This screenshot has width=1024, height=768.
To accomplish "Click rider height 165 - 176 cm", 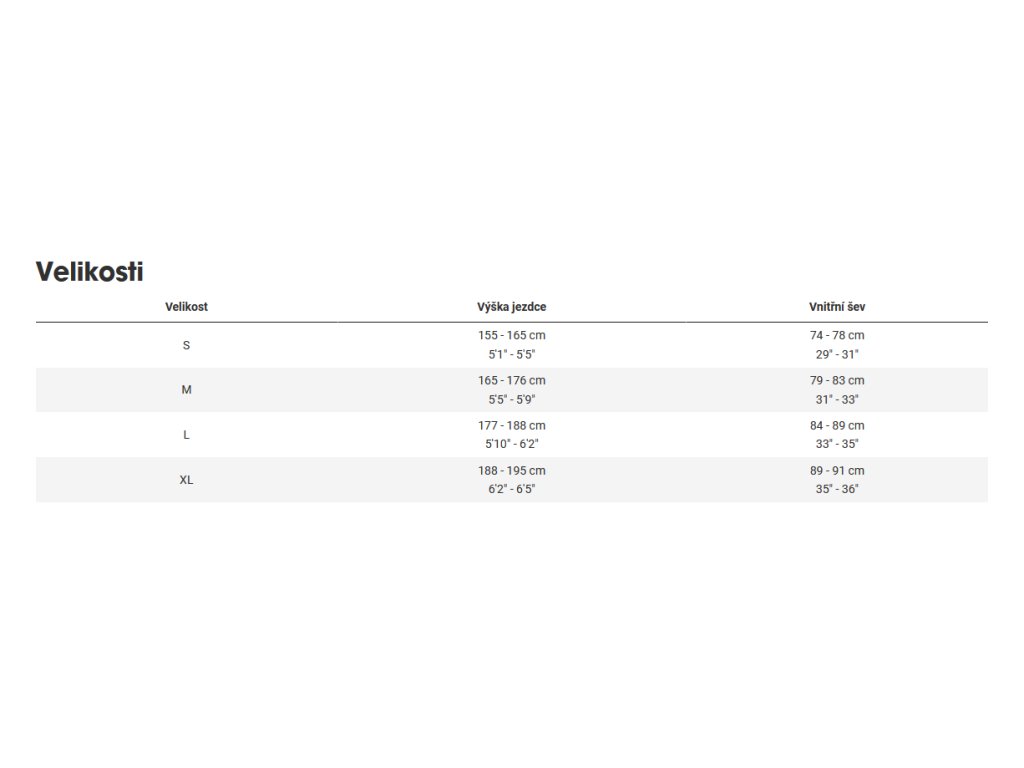I will (511, 381).
